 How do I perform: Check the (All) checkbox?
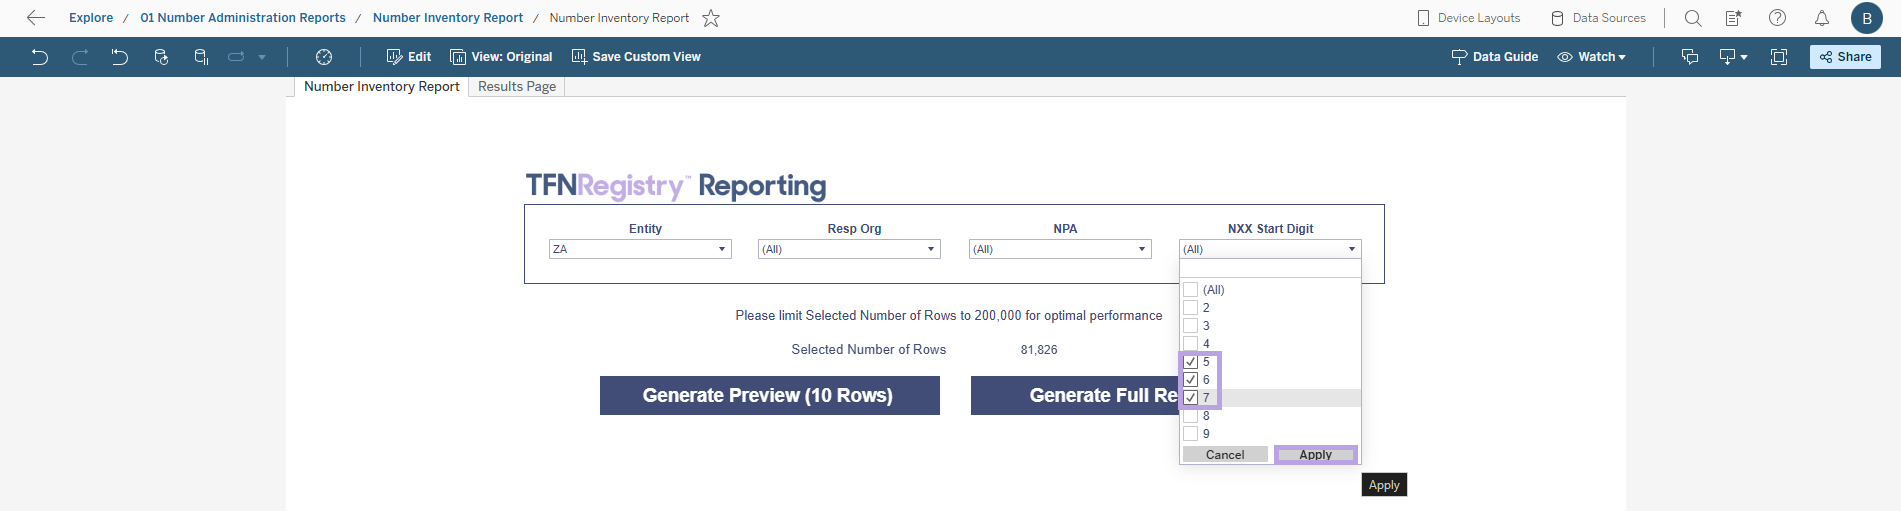pos(1190,290)
